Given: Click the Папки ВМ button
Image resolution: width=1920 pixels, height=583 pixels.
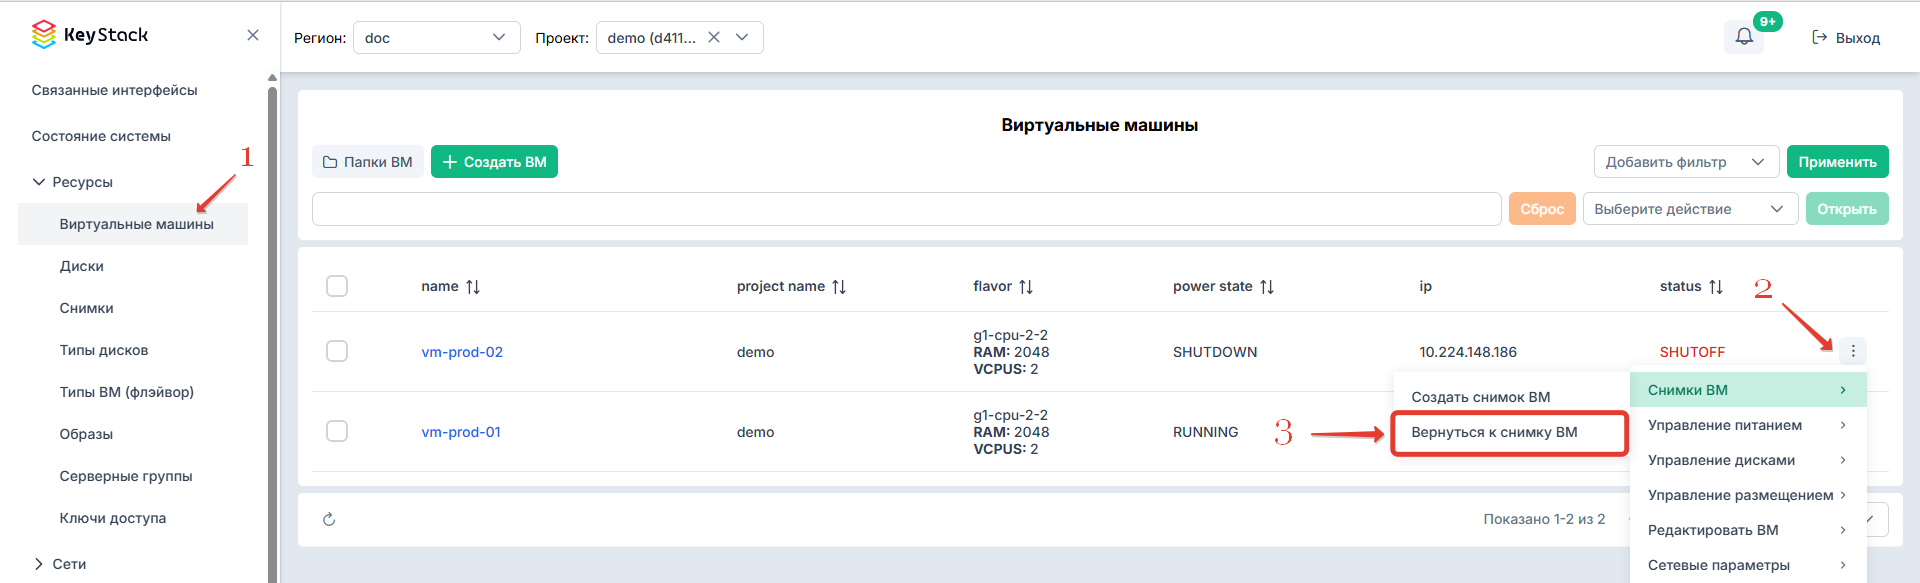Looking at the screenshot, I should point(367,162).
